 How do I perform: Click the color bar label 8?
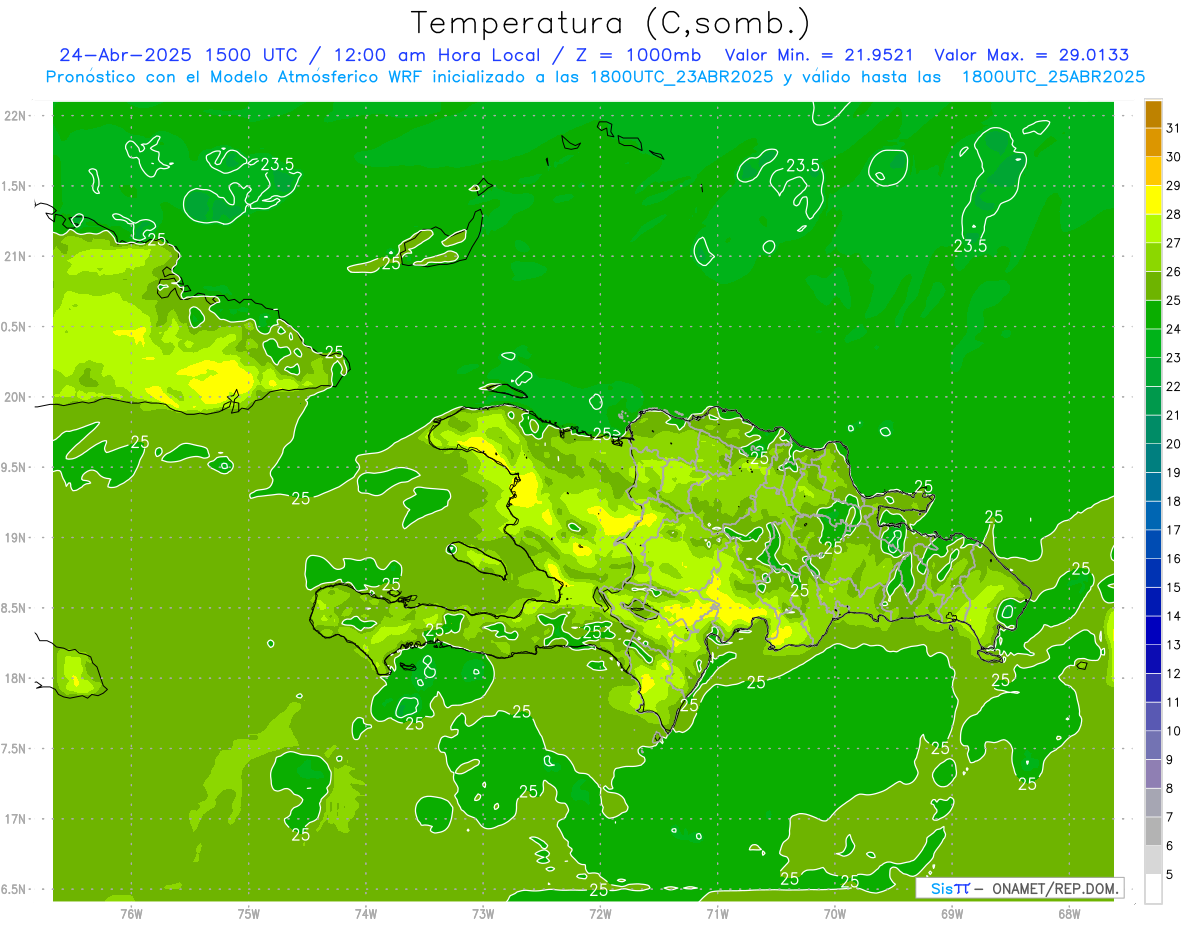tap(1171, 788)
